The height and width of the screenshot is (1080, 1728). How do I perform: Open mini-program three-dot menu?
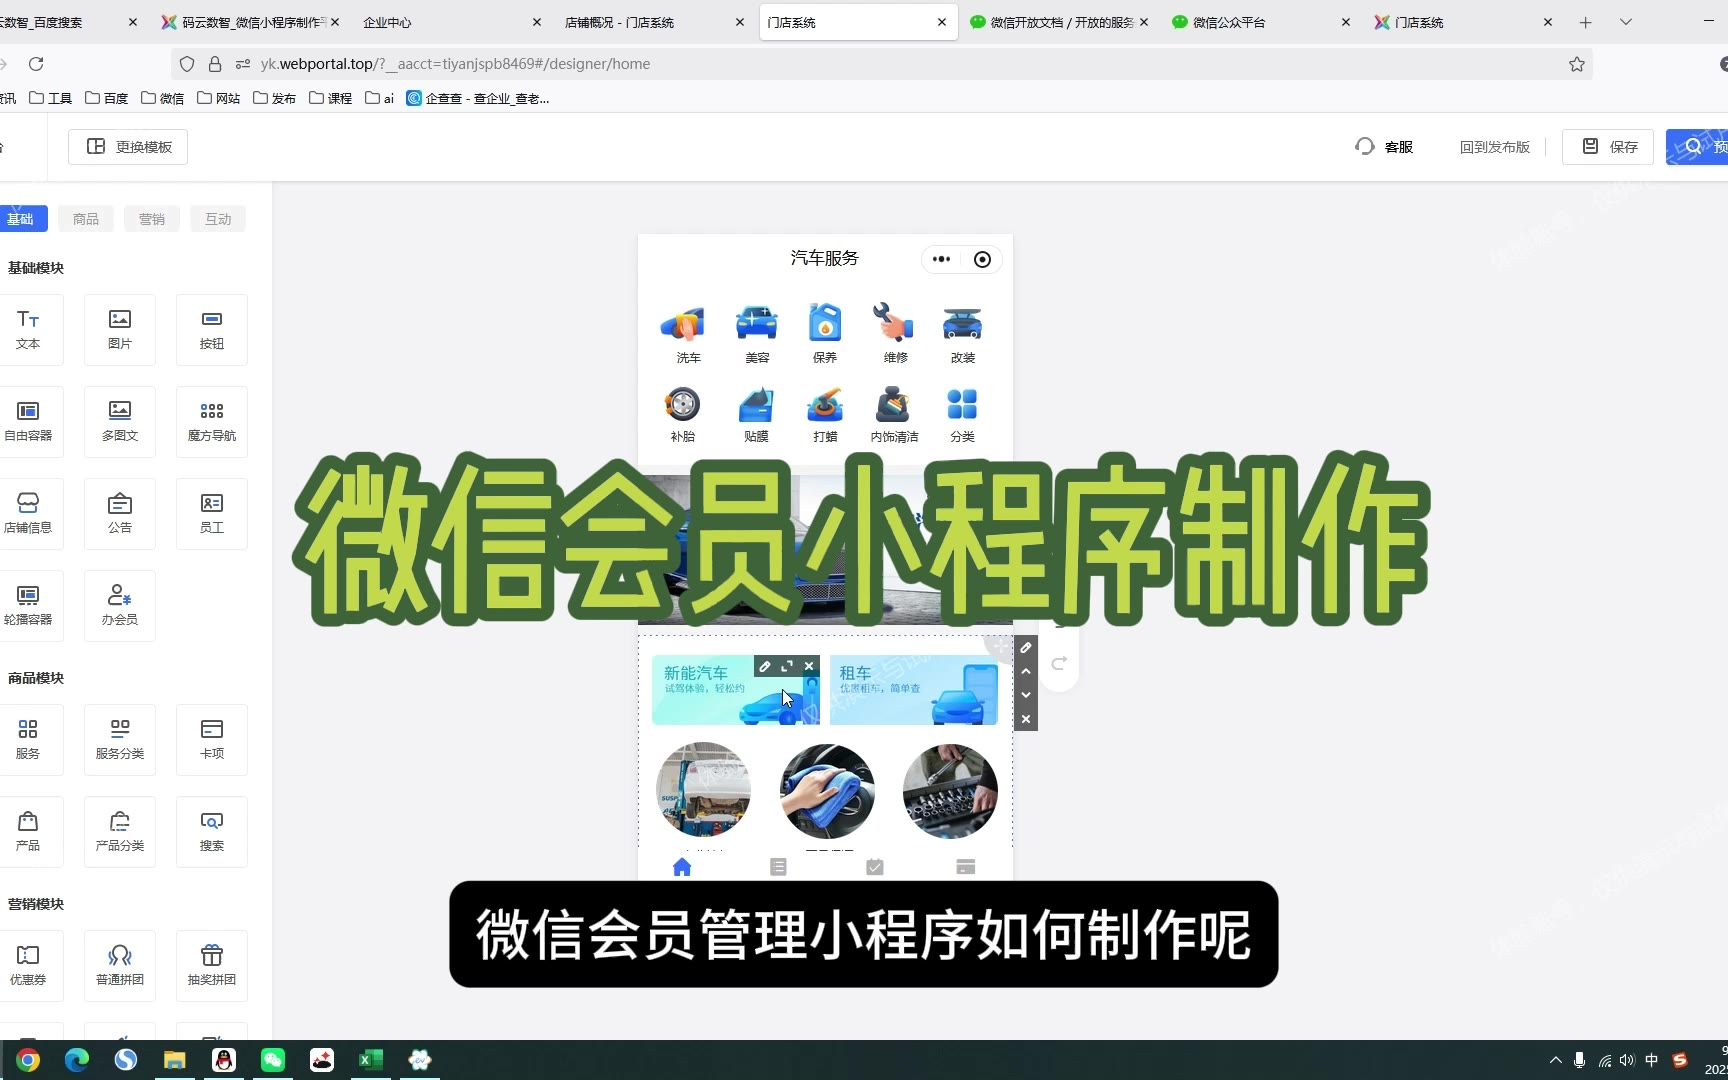click(941, 259)
